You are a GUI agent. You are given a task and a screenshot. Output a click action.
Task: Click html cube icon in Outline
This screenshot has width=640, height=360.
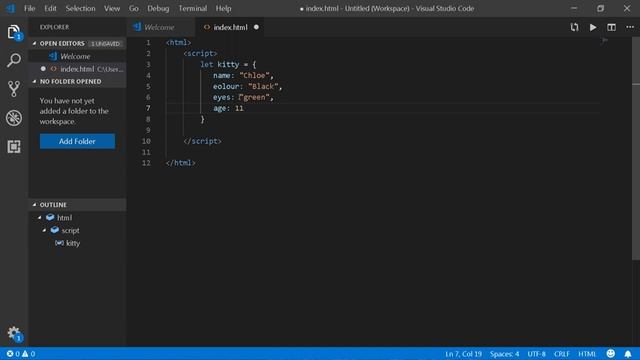coord(50,218)
